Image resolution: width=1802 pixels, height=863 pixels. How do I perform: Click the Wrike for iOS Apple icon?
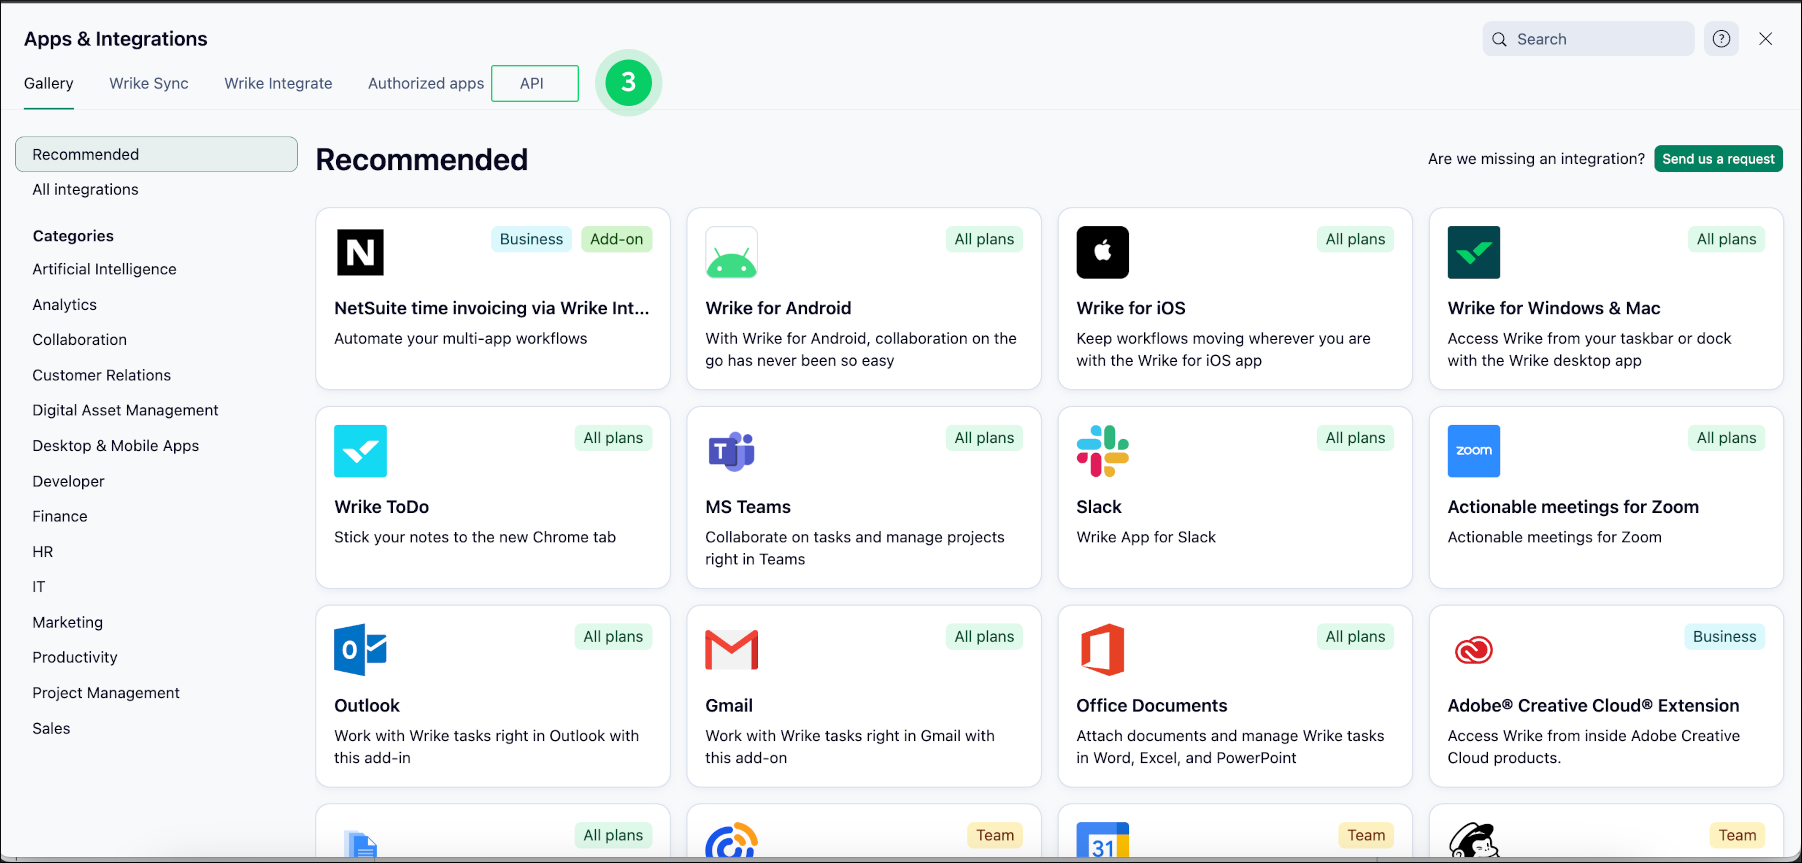pyautogui.click(x=1102, y=252)
